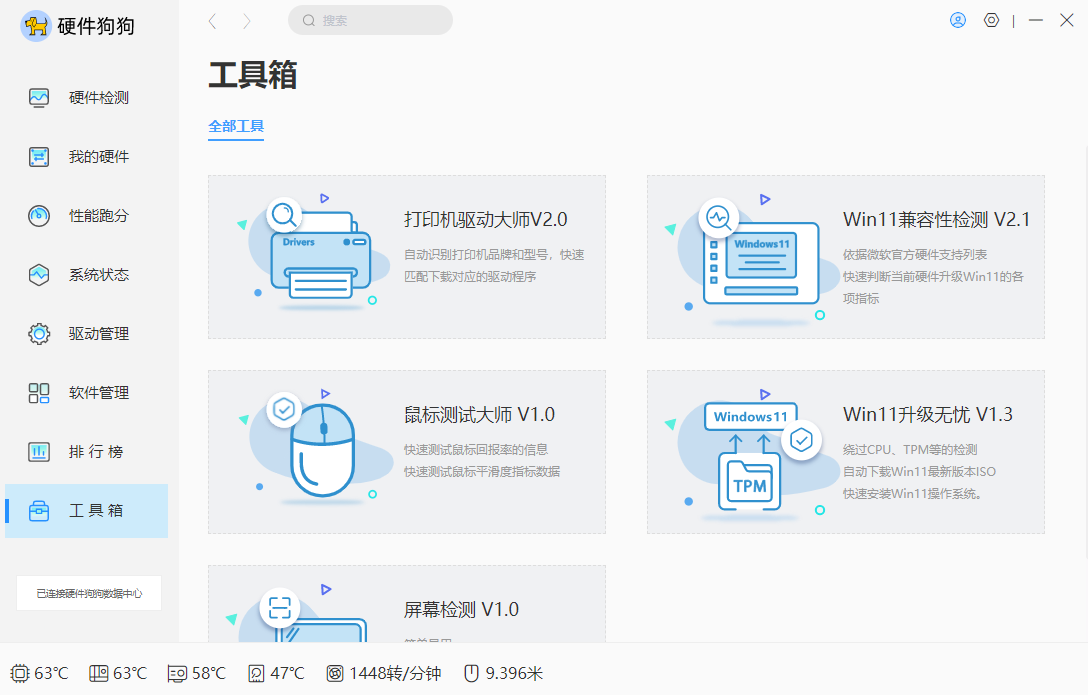Open 软件管理 grid icon

[x=39, y=393]
